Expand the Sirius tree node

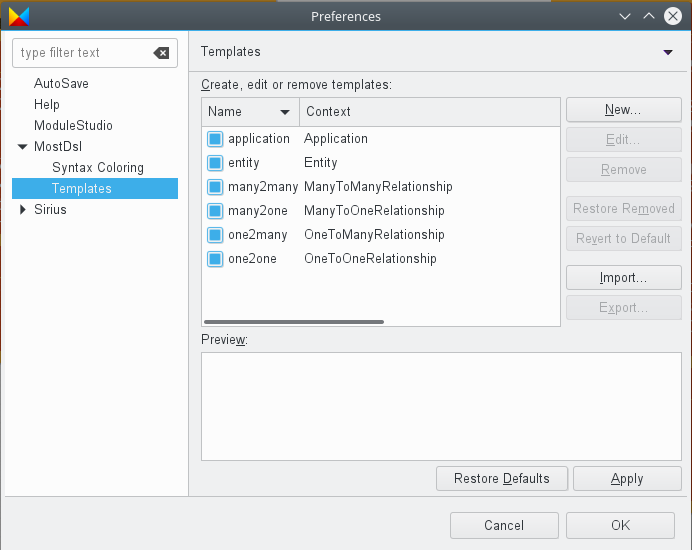click(x=23, y=210)
